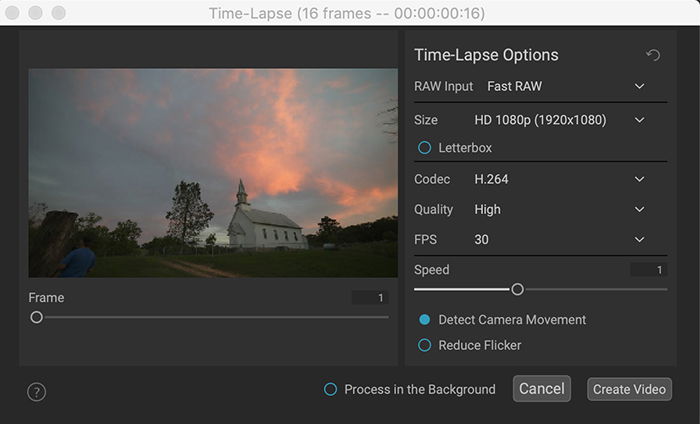Open the help question mark icon
Screen dimensions: 700x424
point(37,392)
